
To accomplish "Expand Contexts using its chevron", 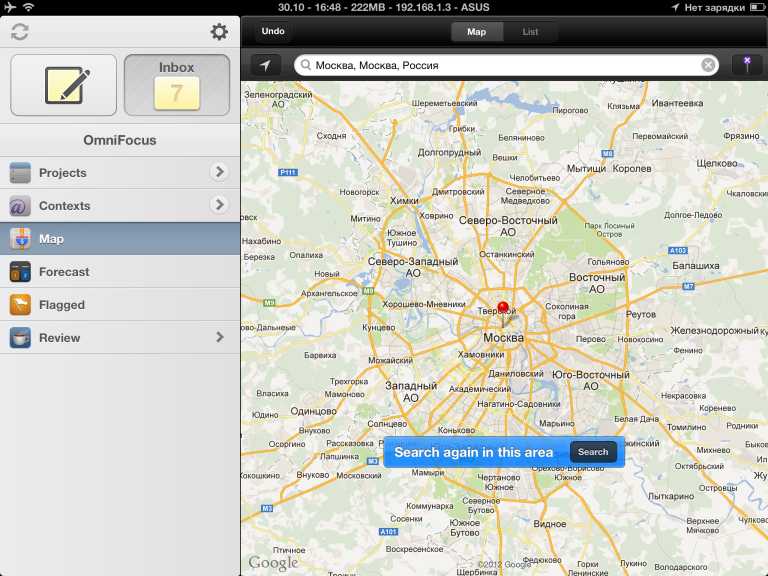I will tap(219, 204).
